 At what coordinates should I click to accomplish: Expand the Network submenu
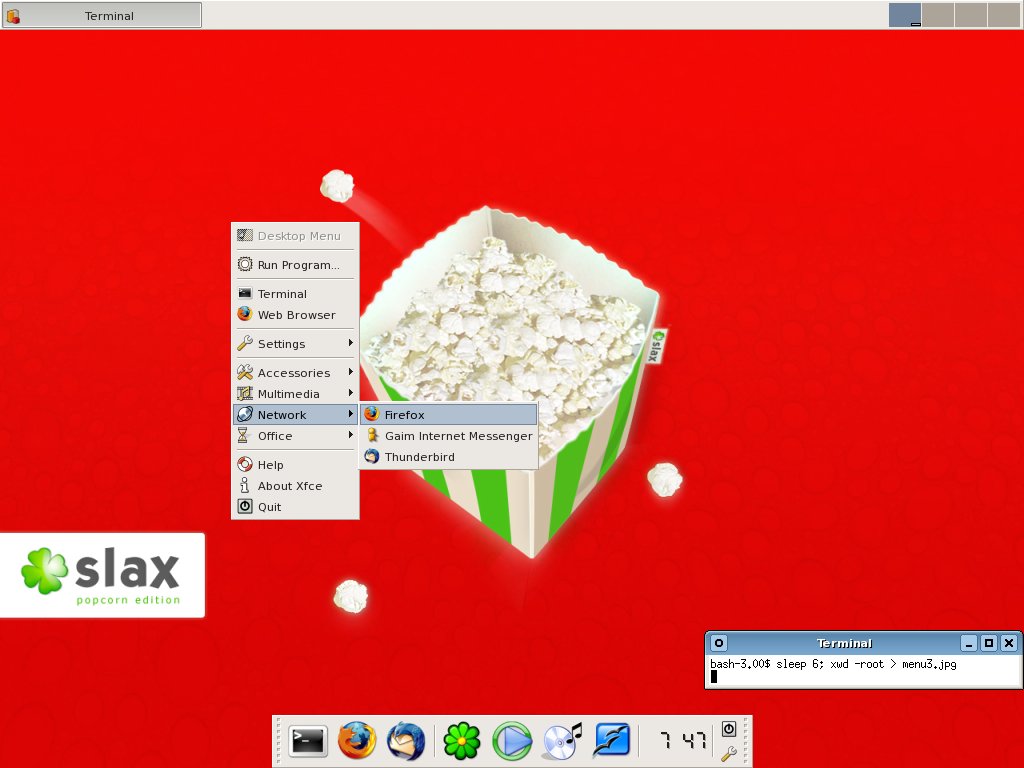[x=295, y=415]
